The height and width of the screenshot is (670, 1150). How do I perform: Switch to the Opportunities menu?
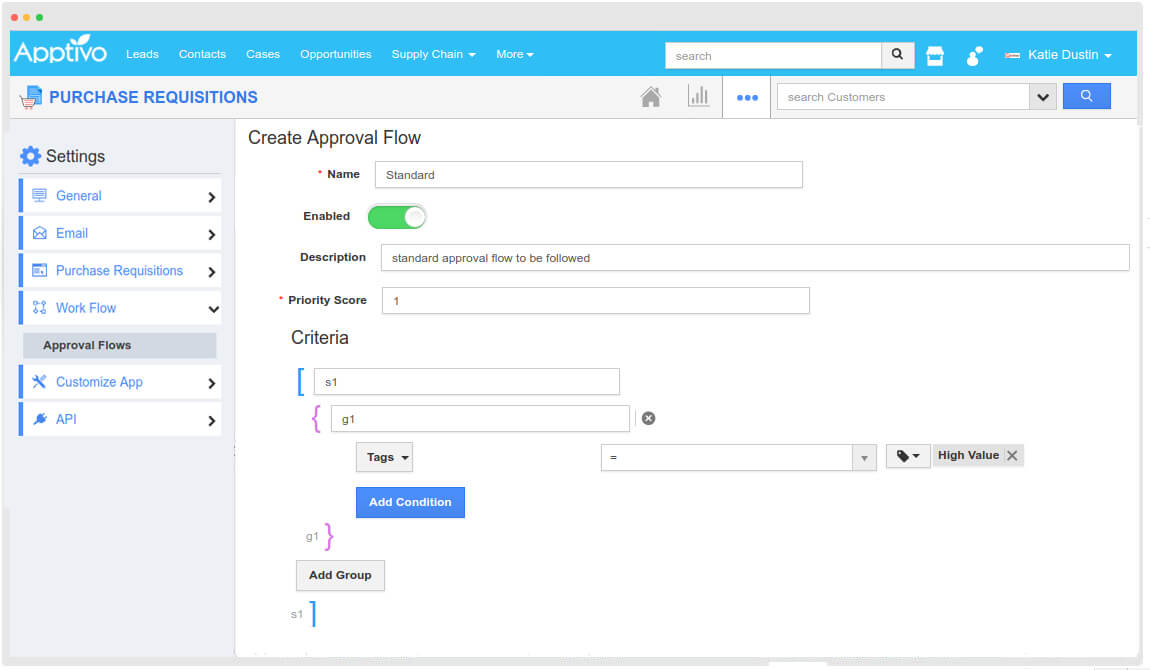point(335,54)
